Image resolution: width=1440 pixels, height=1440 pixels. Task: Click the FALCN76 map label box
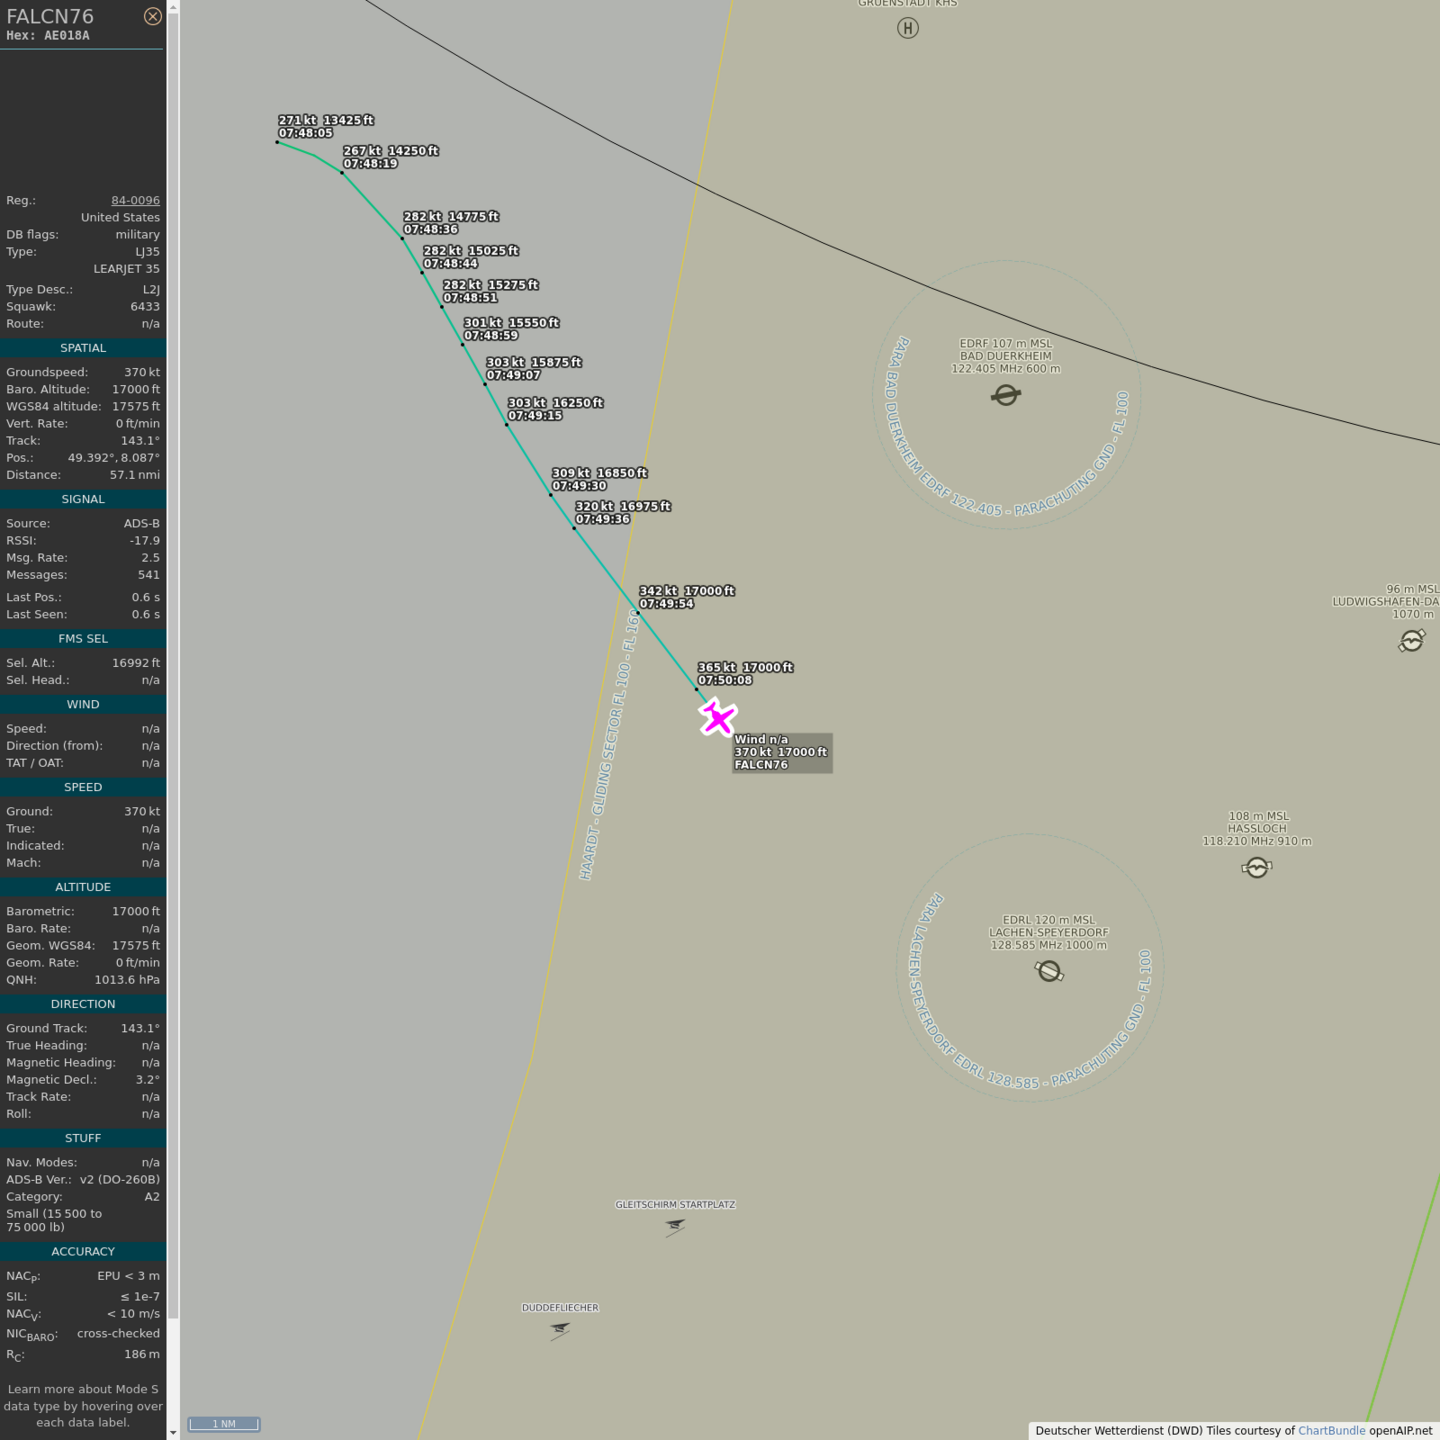pos(781,752)
